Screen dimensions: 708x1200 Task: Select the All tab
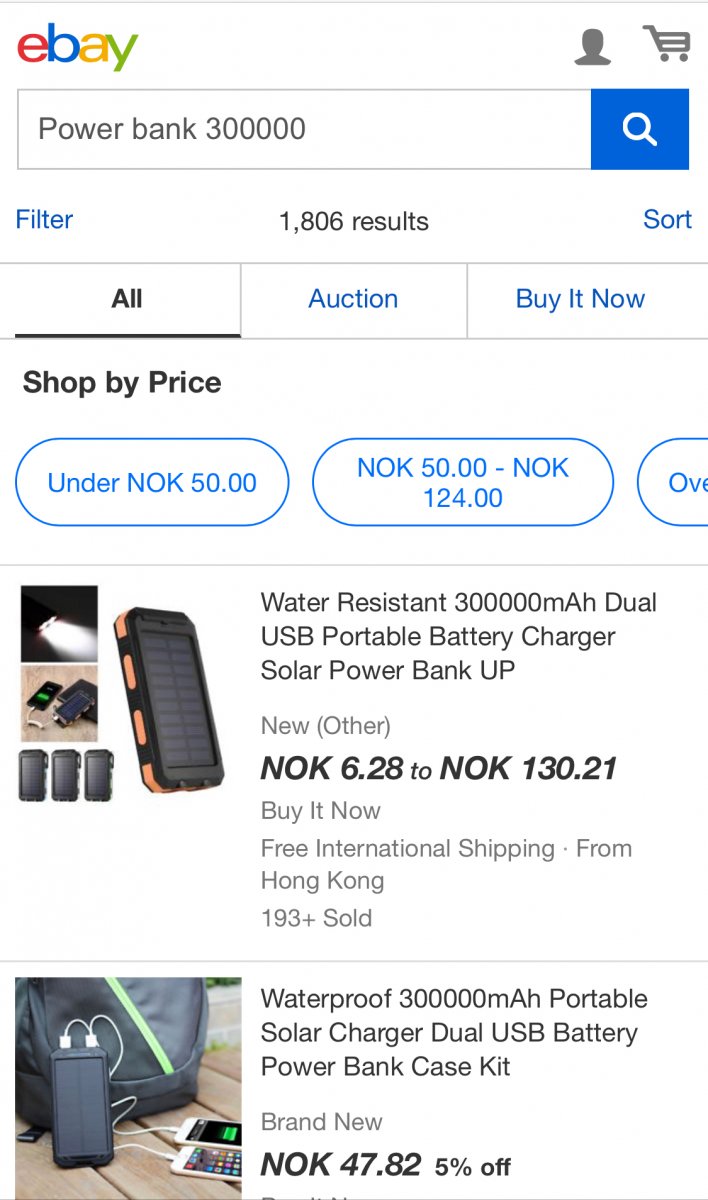(127, 299)
